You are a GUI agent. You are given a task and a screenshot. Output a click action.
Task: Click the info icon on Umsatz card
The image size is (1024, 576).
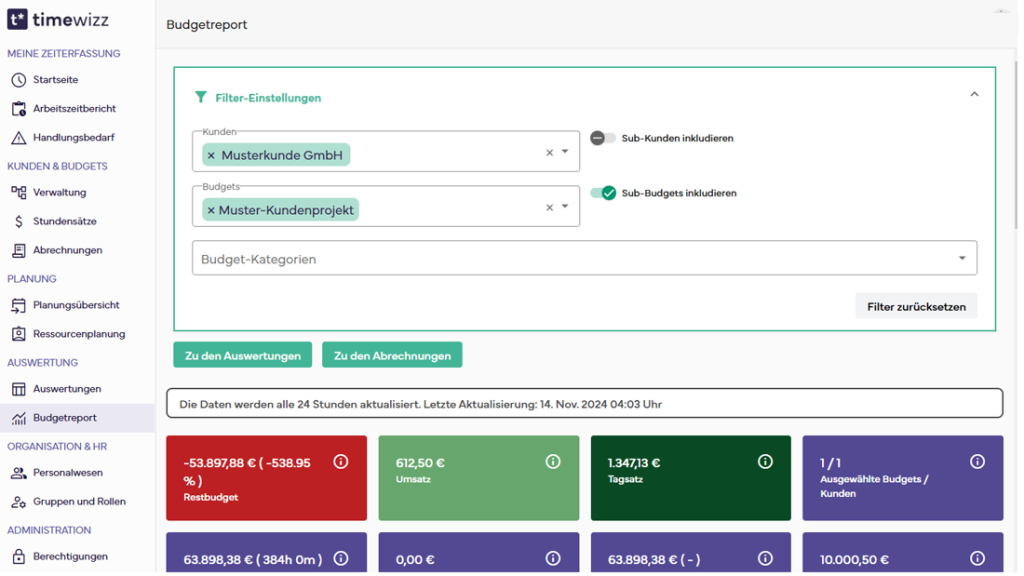pos(554,461)
